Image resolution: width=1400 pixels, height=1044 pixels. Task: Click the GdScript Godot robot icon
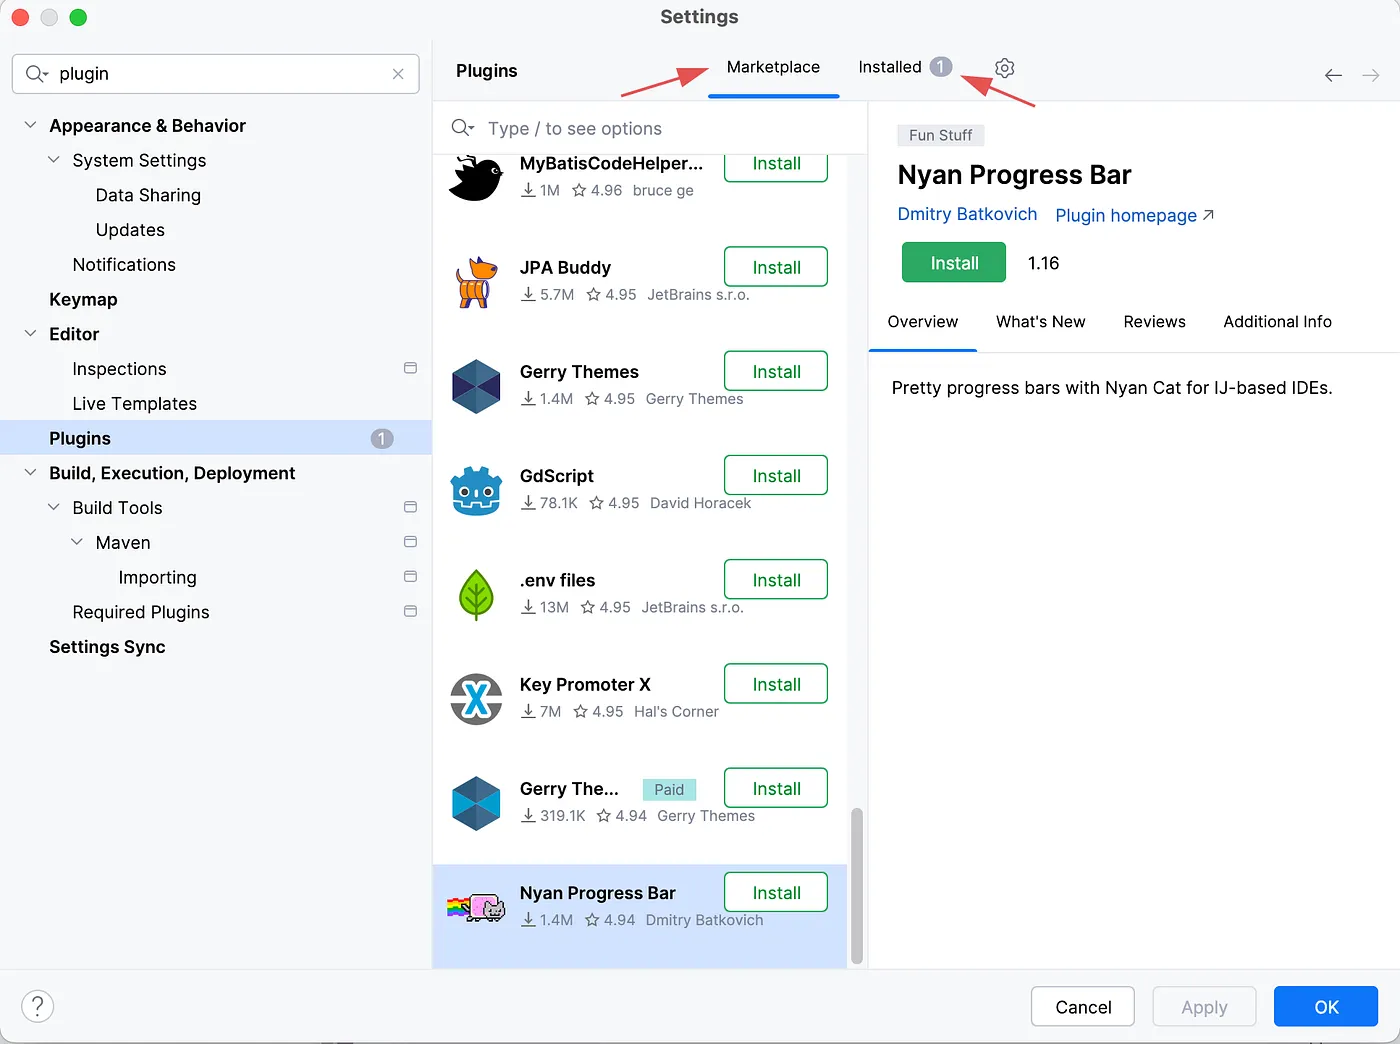(x=476, y=490)
